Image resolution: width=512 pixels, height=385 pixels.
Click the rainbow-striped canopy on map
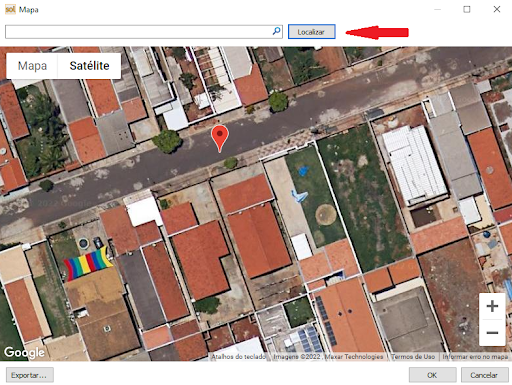[88, 264]
